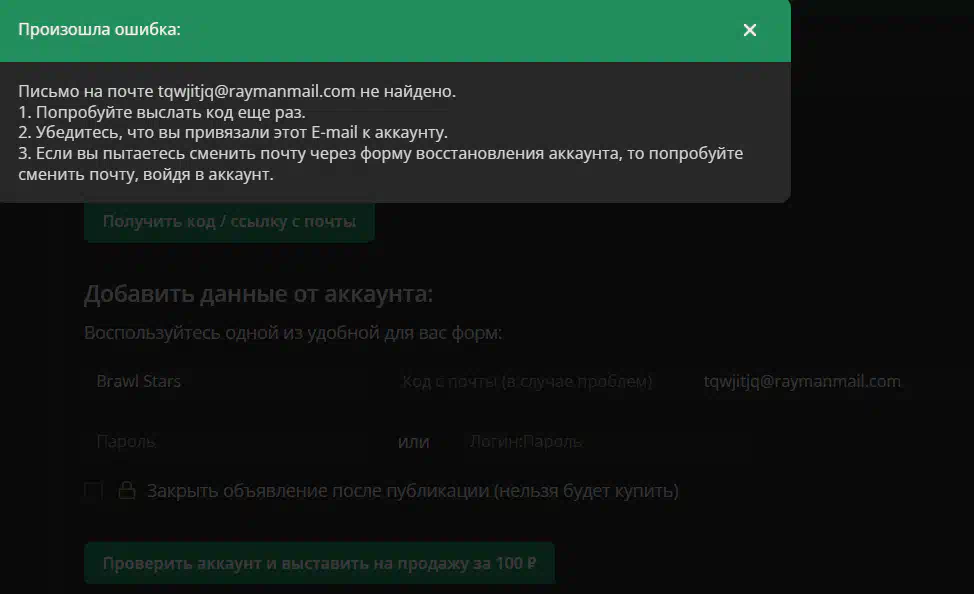This screenshot has width=974, height=594.
Task: Click the tqwjitjq@raymanmail.com email field in the form
Action: pyautogui.click(x=802, y=381)
